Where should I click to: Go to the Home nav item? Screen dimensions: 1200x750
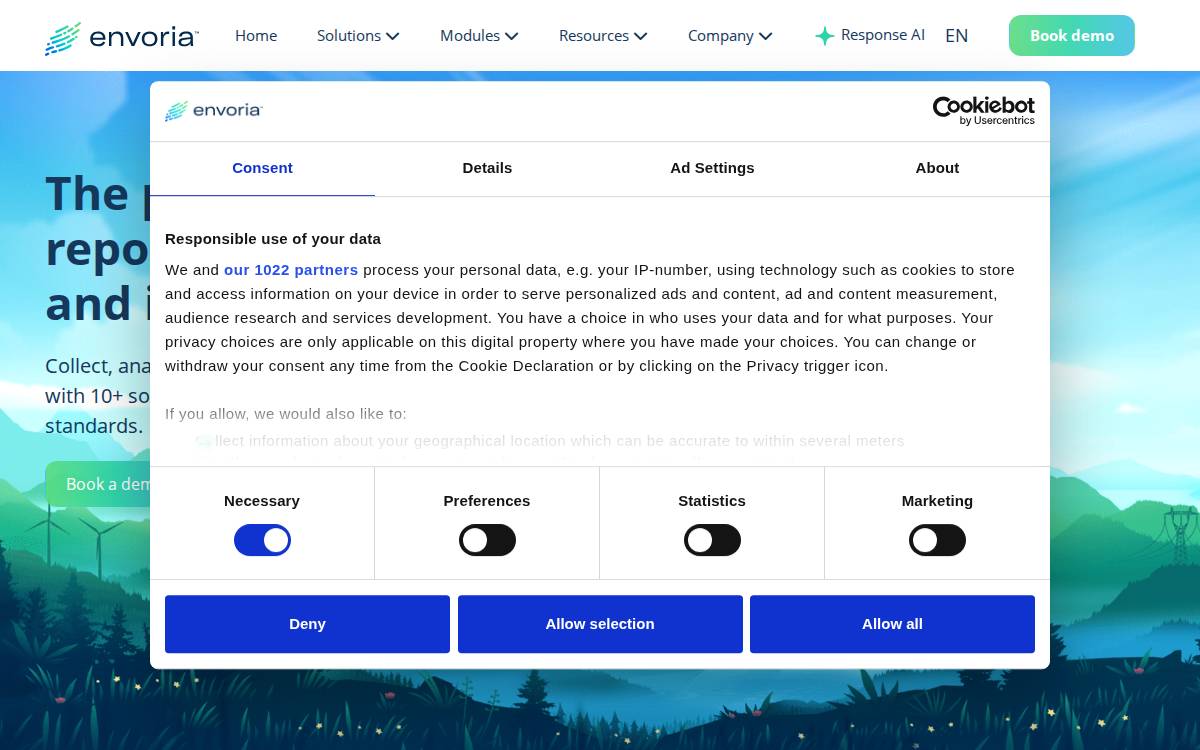[256, 36]
